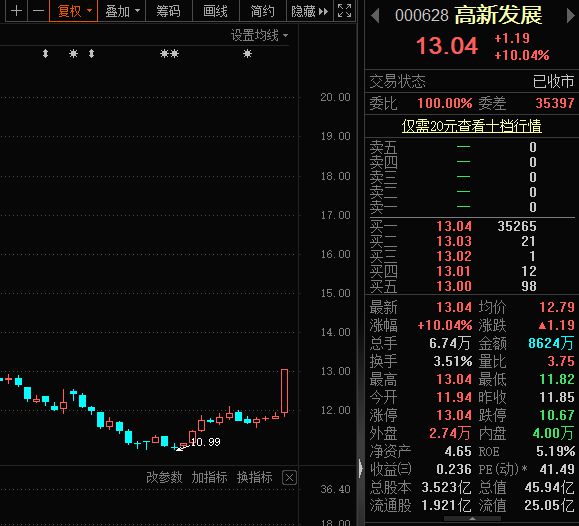579x526 pixels.
Task: Click the leftmost up-down arrow marker
Action: coord(45,54)
